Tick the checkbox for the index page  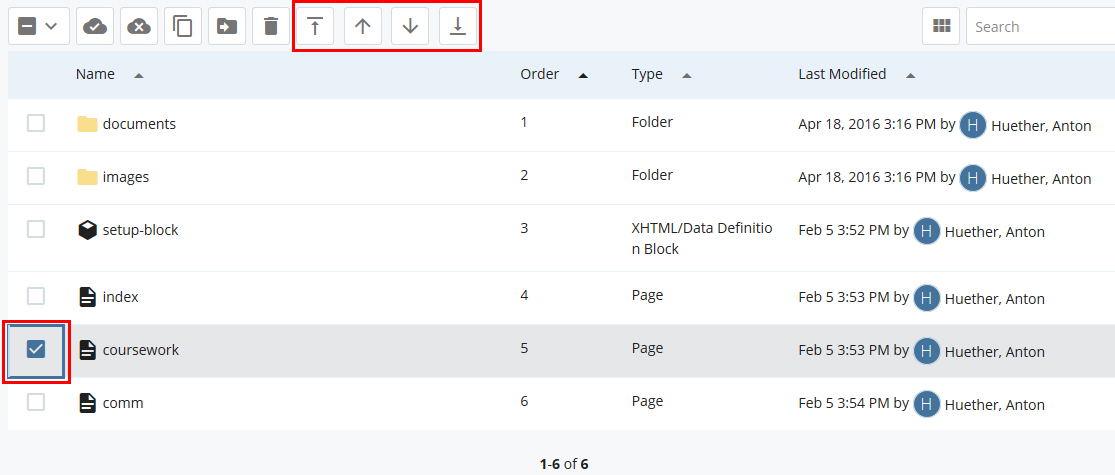[x=36, y=296]
